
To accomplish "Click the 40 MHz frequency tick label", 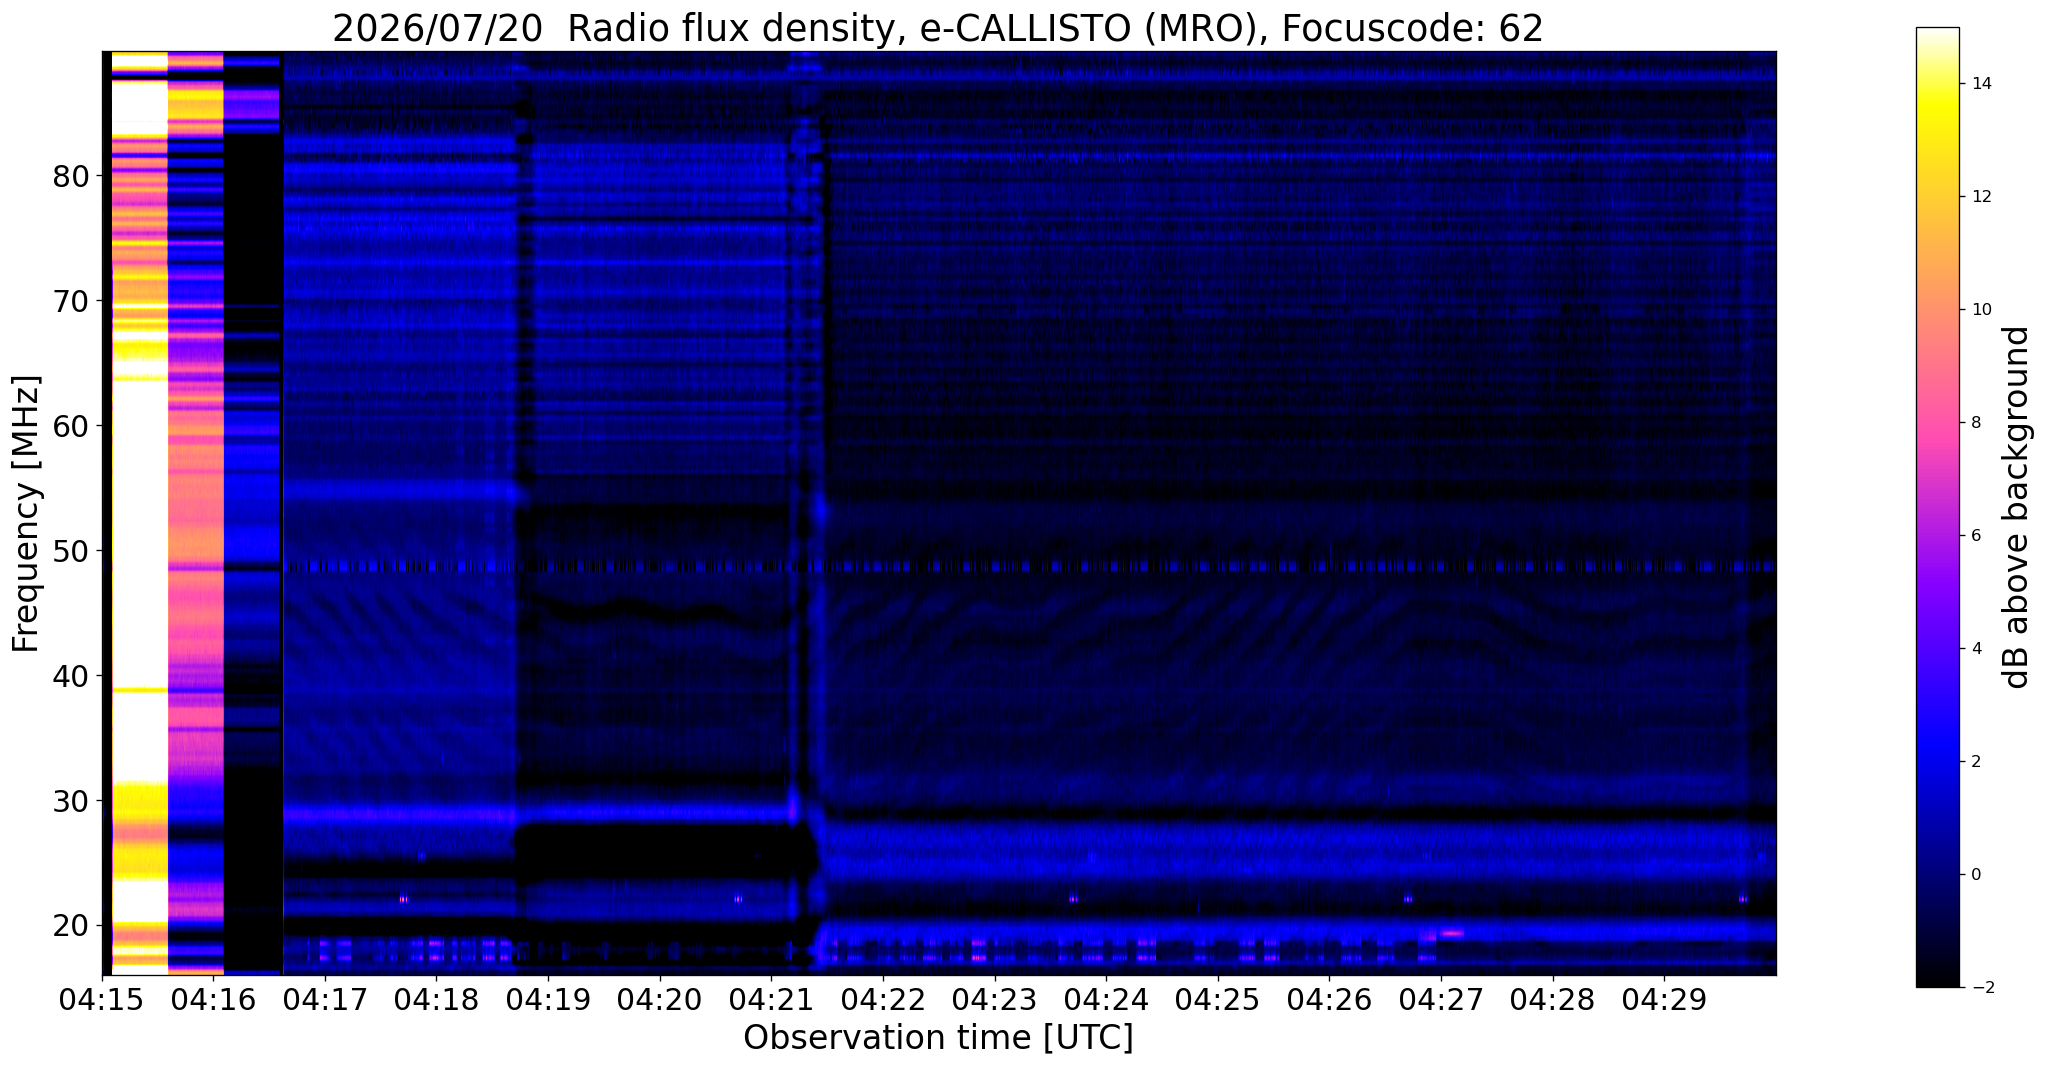I will (x=71, y=676).
